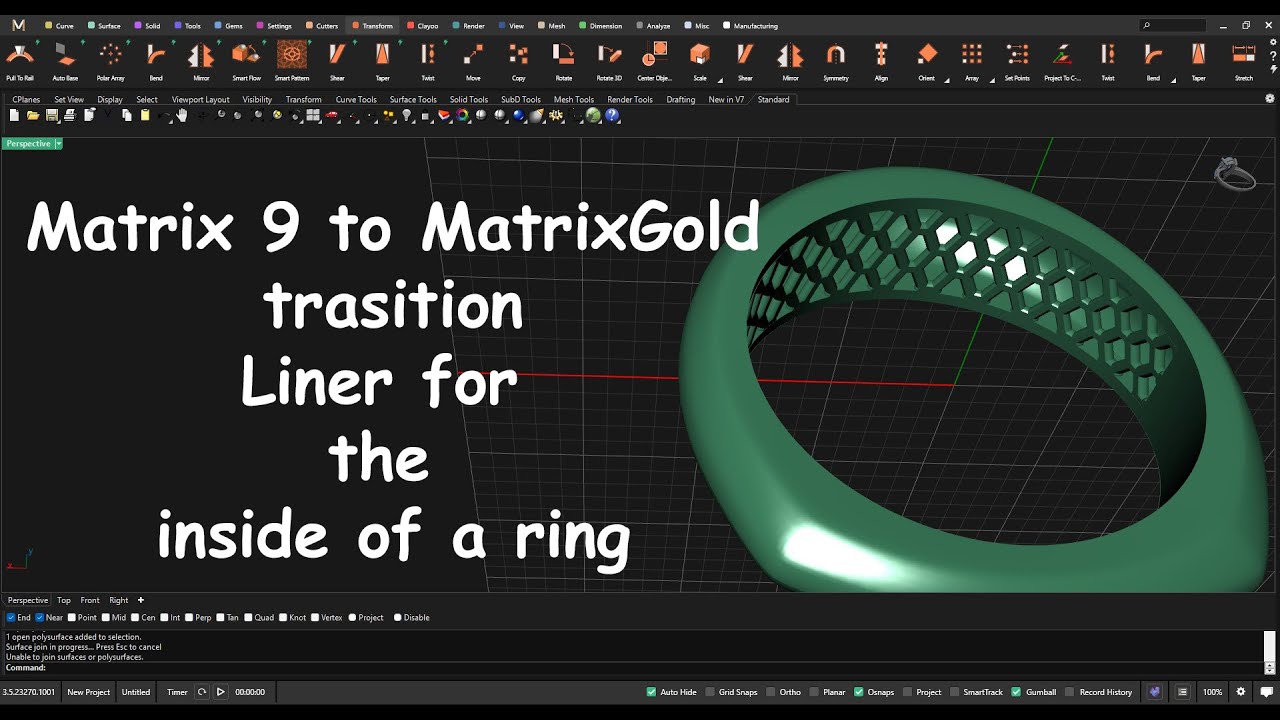Select the Array tool in the ribbon

click(x=972, y=62)
